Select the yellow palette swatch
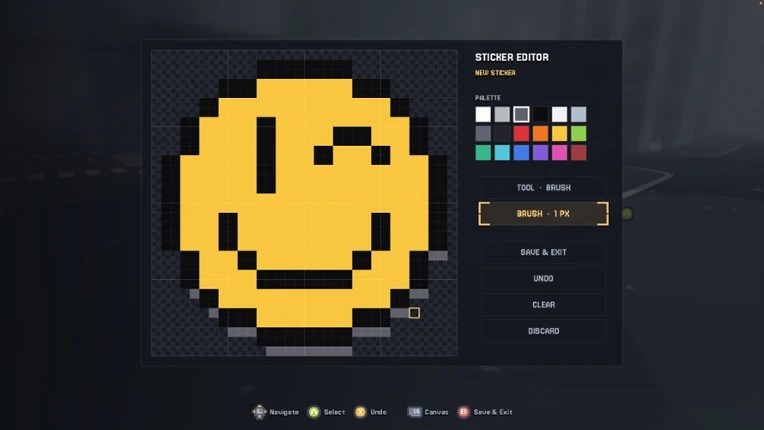Viewport: 764px width, 430px height. (x=559, y=133)
